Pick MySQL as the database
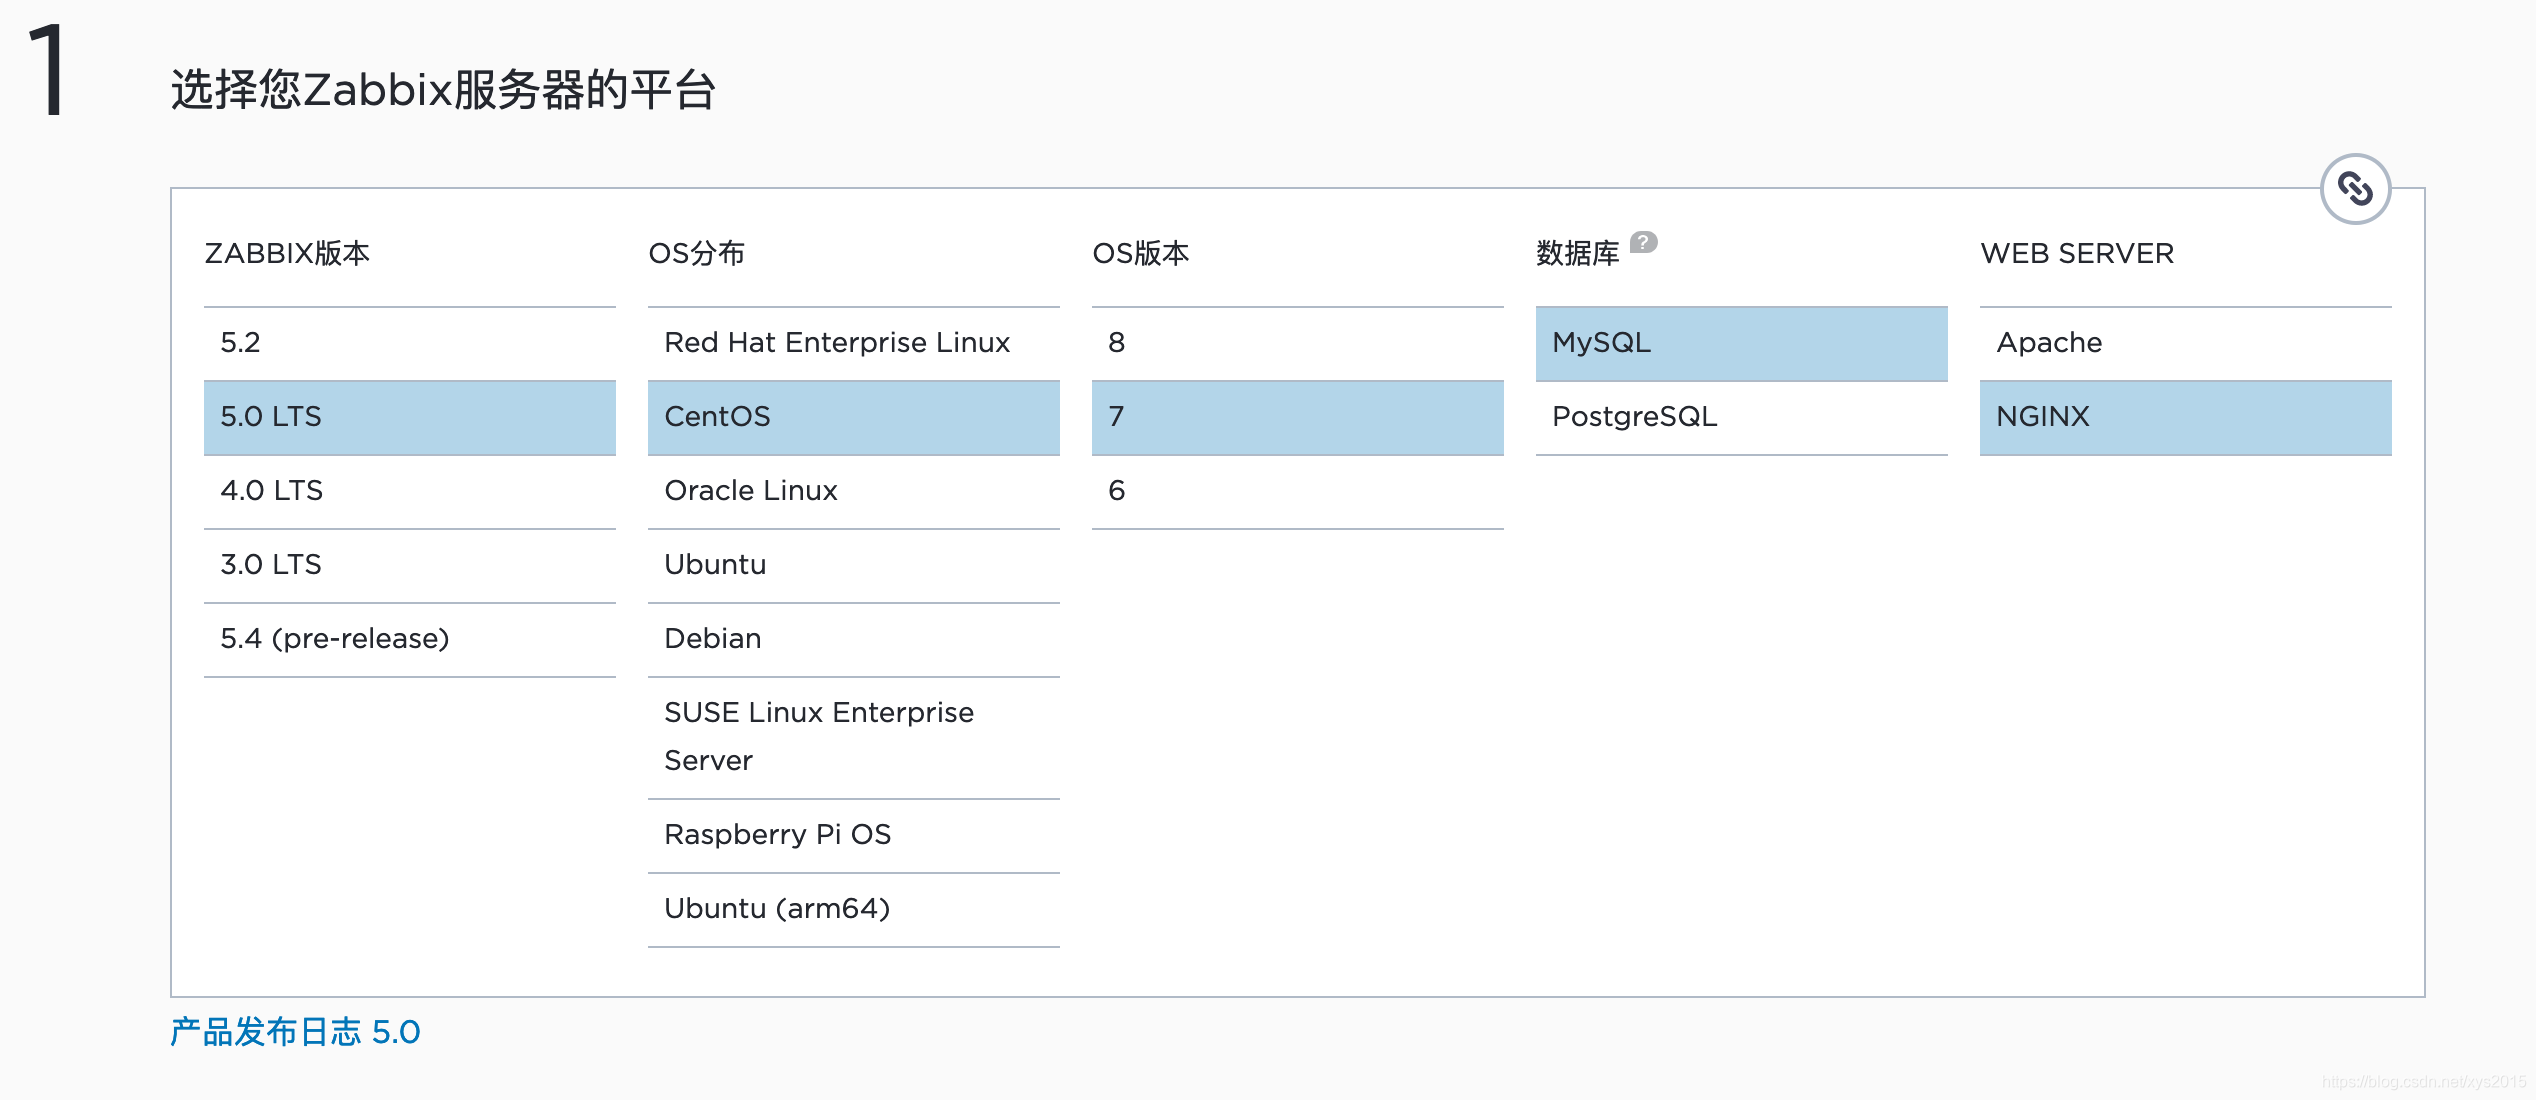Image resolution: width=2536 pixels, height=1100 pixels. [x=1742, y=343]
